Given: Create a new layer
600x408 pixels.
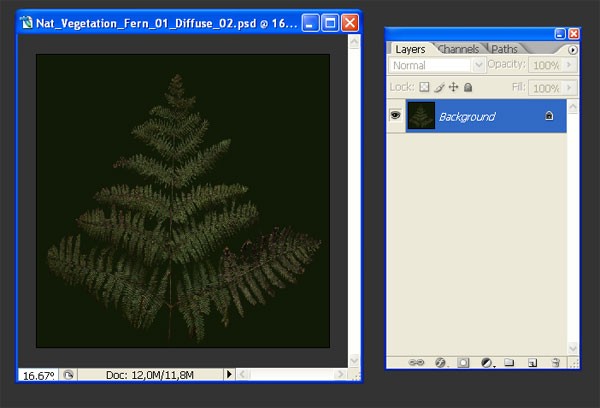Looking at the screenshot, I should (x=532, y=362).
